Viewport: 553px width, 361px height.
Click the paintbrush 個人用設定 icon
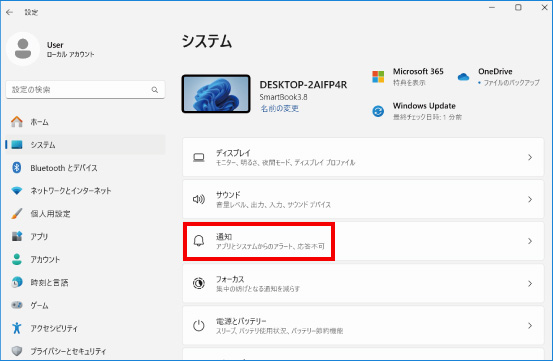click(17, 213)
